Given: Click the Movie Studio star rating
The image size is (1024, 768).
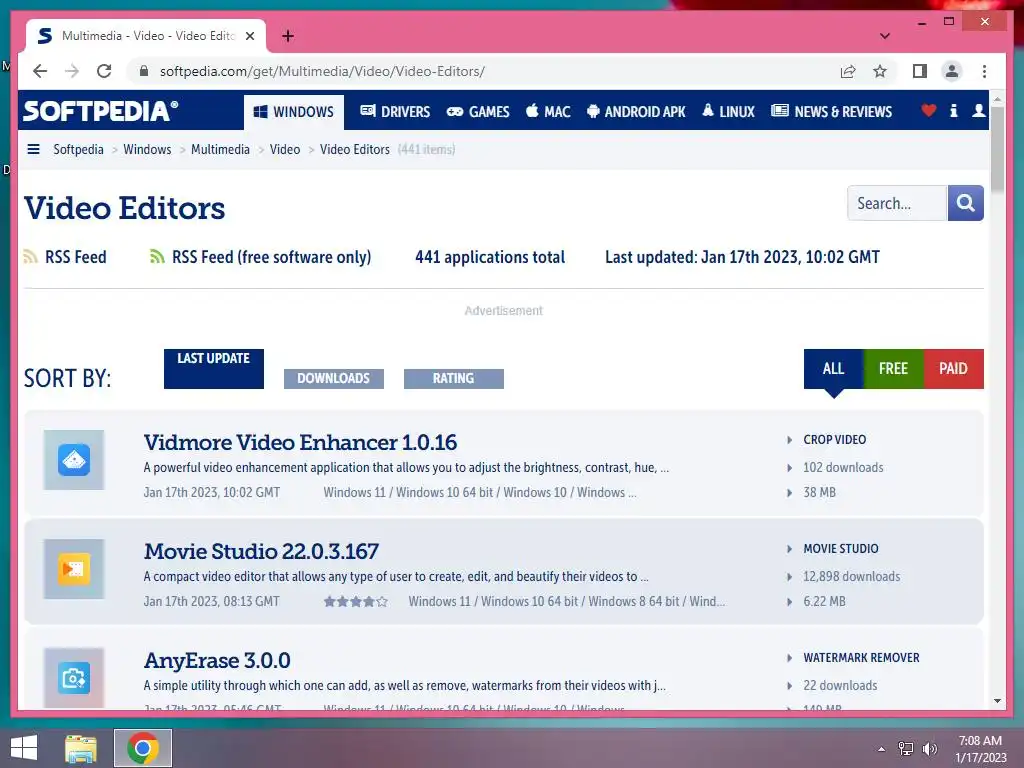Looking at the screenshot, I should pyautogui.click(x=355, y=601).
